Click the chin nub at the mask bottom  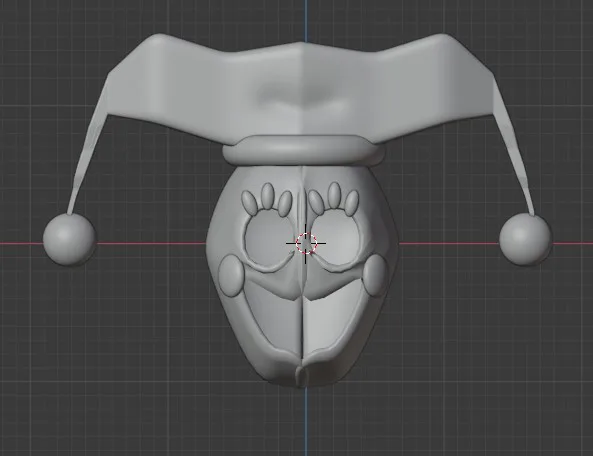tap(302, 376)
